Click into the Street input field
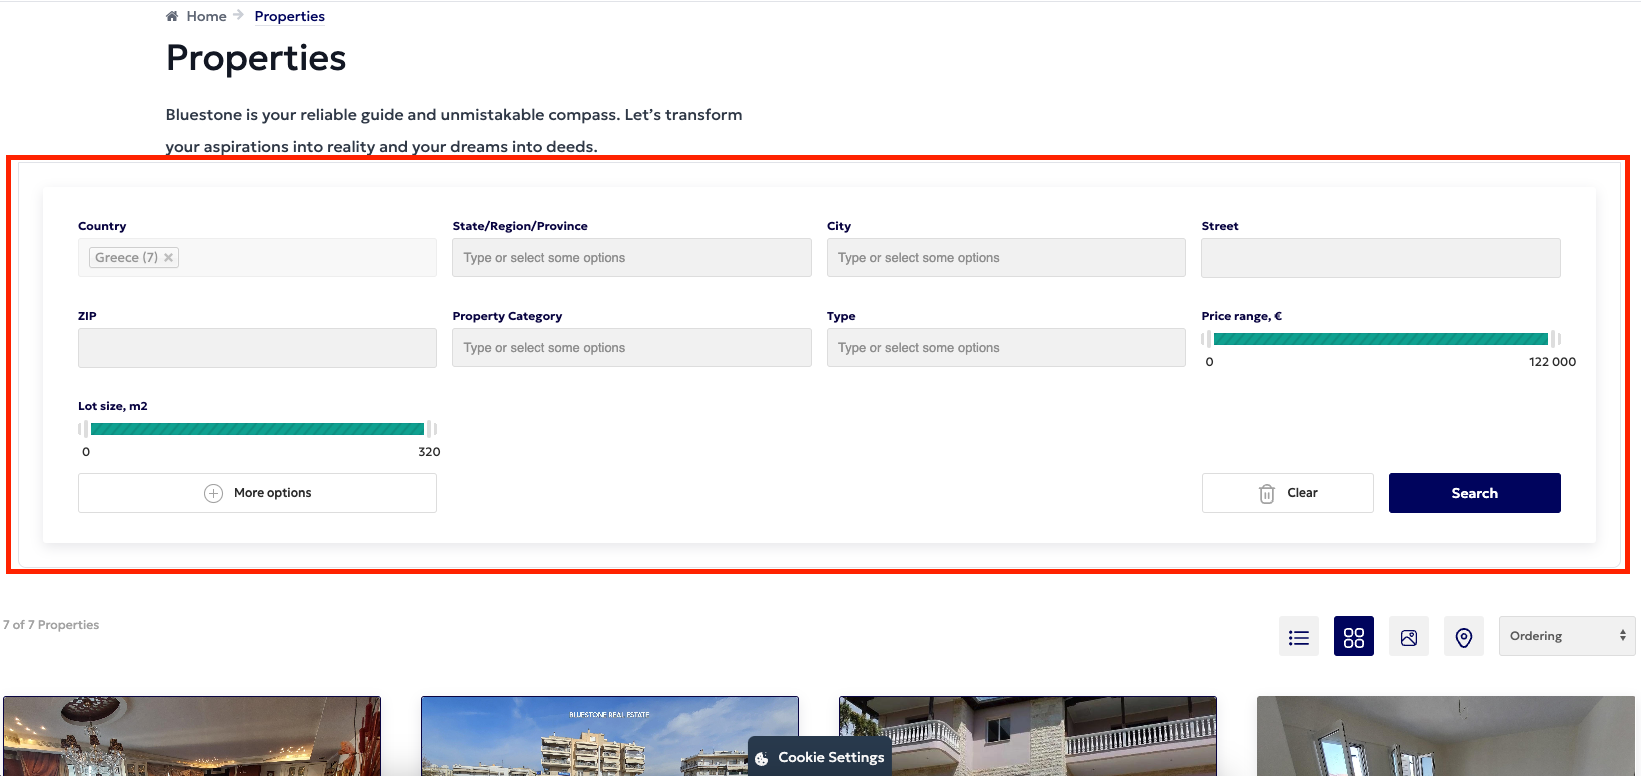 [x=1380, y=258]
